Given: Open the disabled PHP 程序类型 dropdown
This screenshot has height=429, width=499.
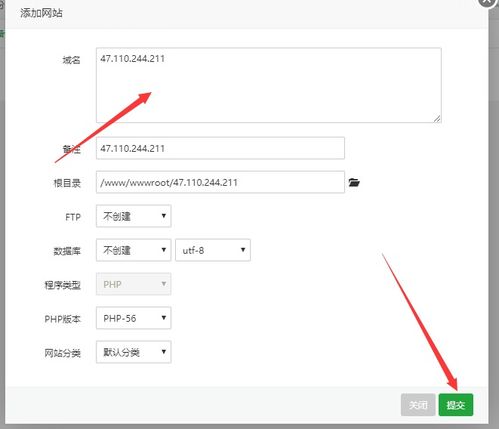Looking at the screenshot, I should (134, 284).
